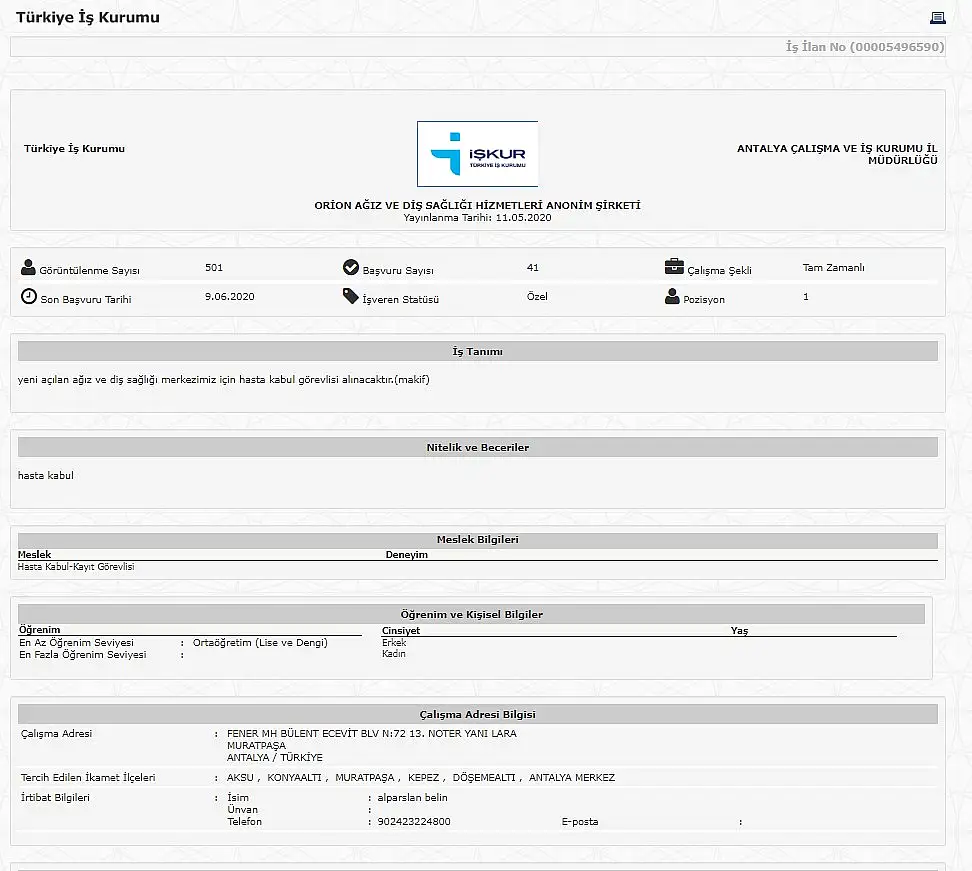Click the person icon beside Görüntülenme Sayısı
This screenshot has height=871, width=972.
28,267
